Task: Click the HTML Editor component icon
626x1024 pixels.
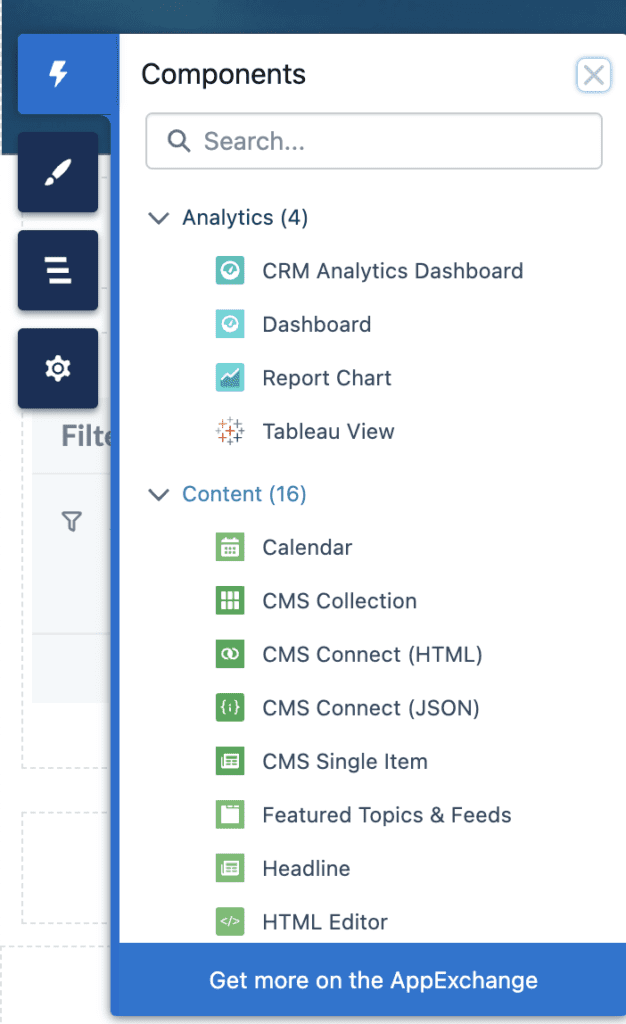Action: [228, 921]
